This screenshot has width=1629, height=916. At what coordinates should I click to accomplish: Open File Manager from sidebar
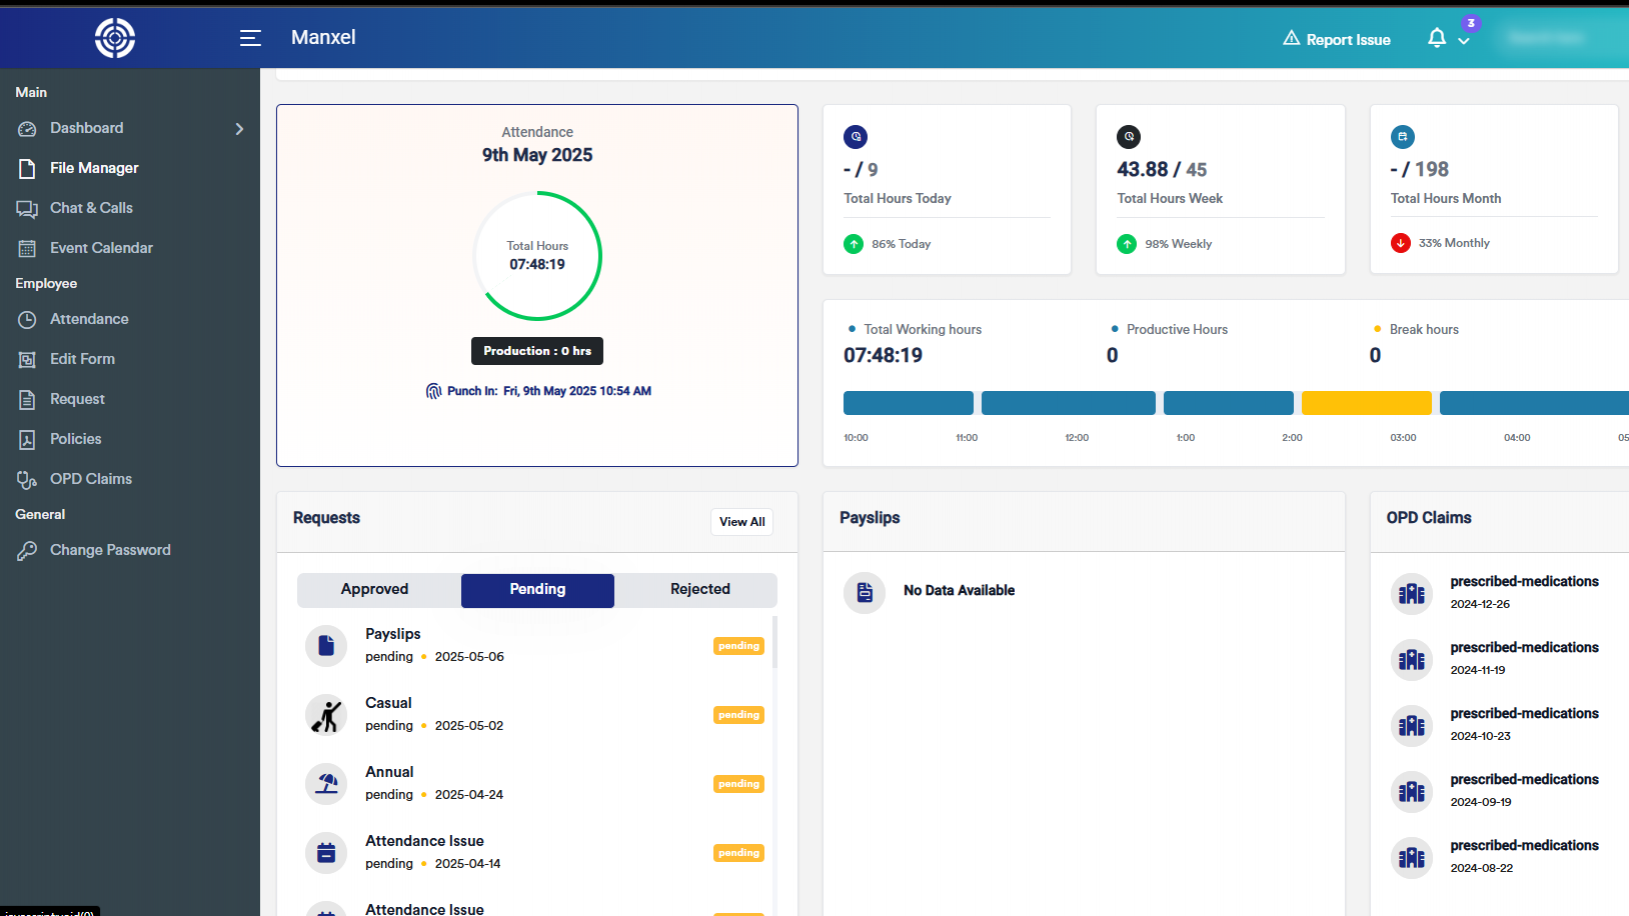[x=94, y=168]
